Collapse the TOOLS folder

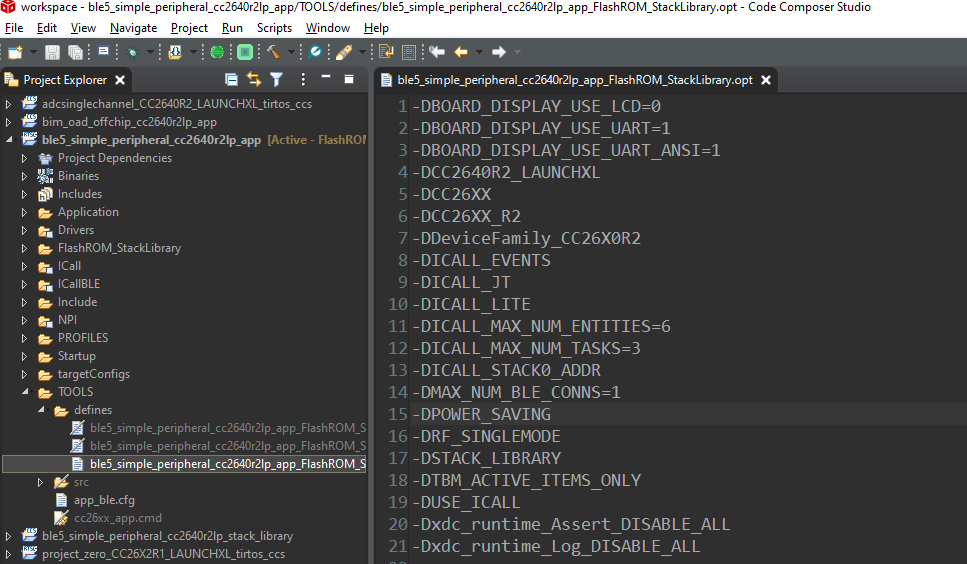pos(25,392)
